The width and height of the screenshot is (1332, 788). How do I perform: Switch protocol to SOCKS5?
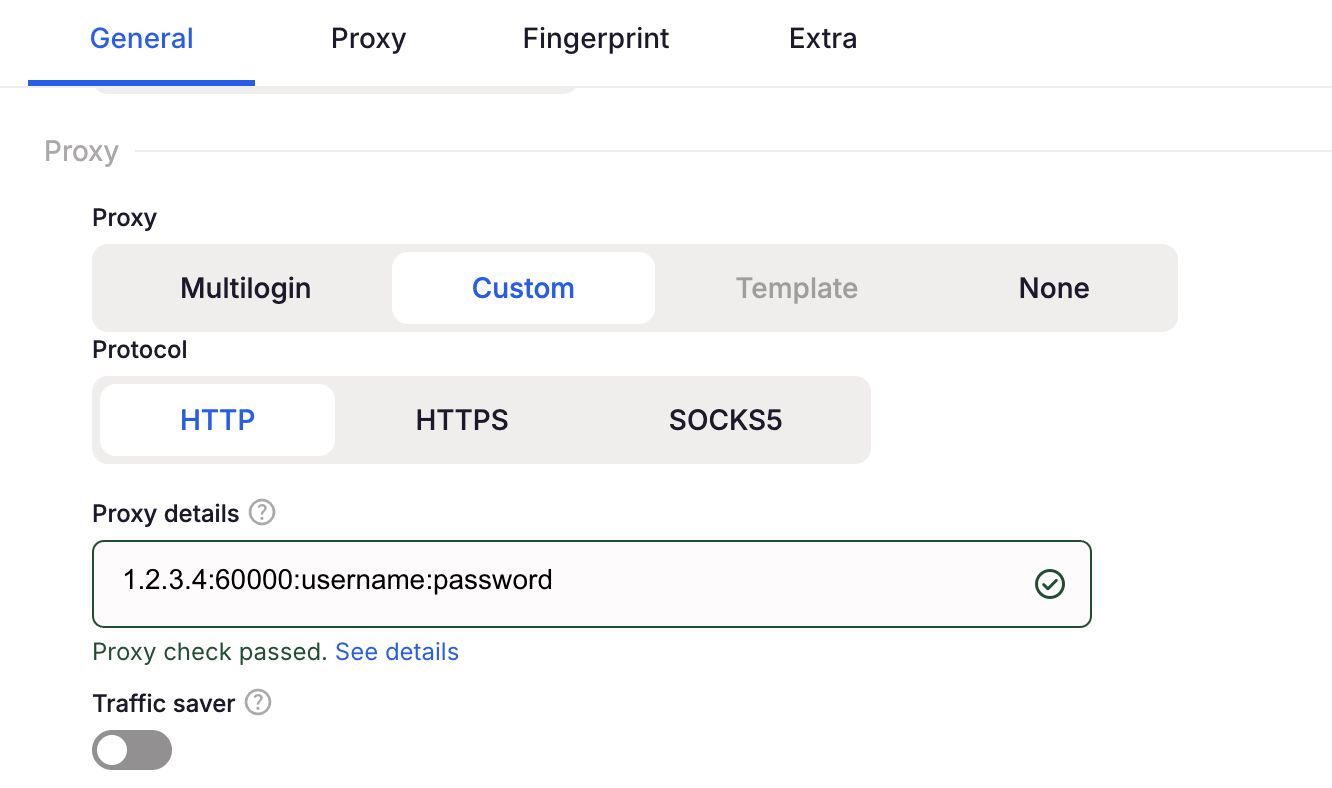pyautogui.click(x=725, y=420)
